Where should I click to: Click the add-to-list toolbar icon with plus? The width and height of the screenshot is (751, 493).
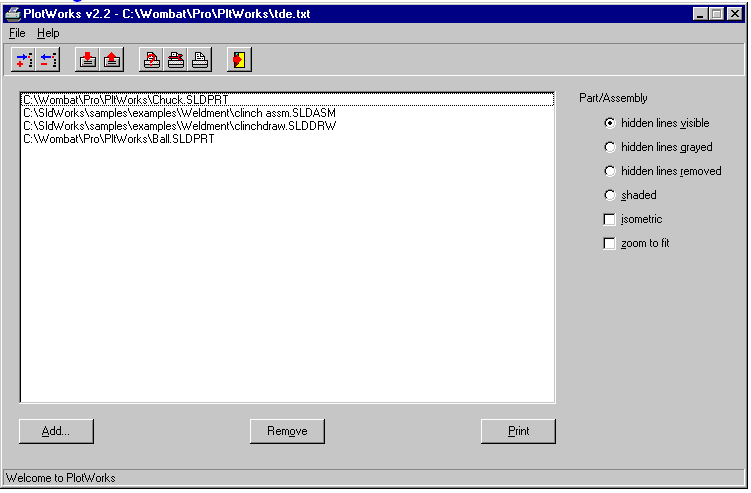click(x=23, y=60)
